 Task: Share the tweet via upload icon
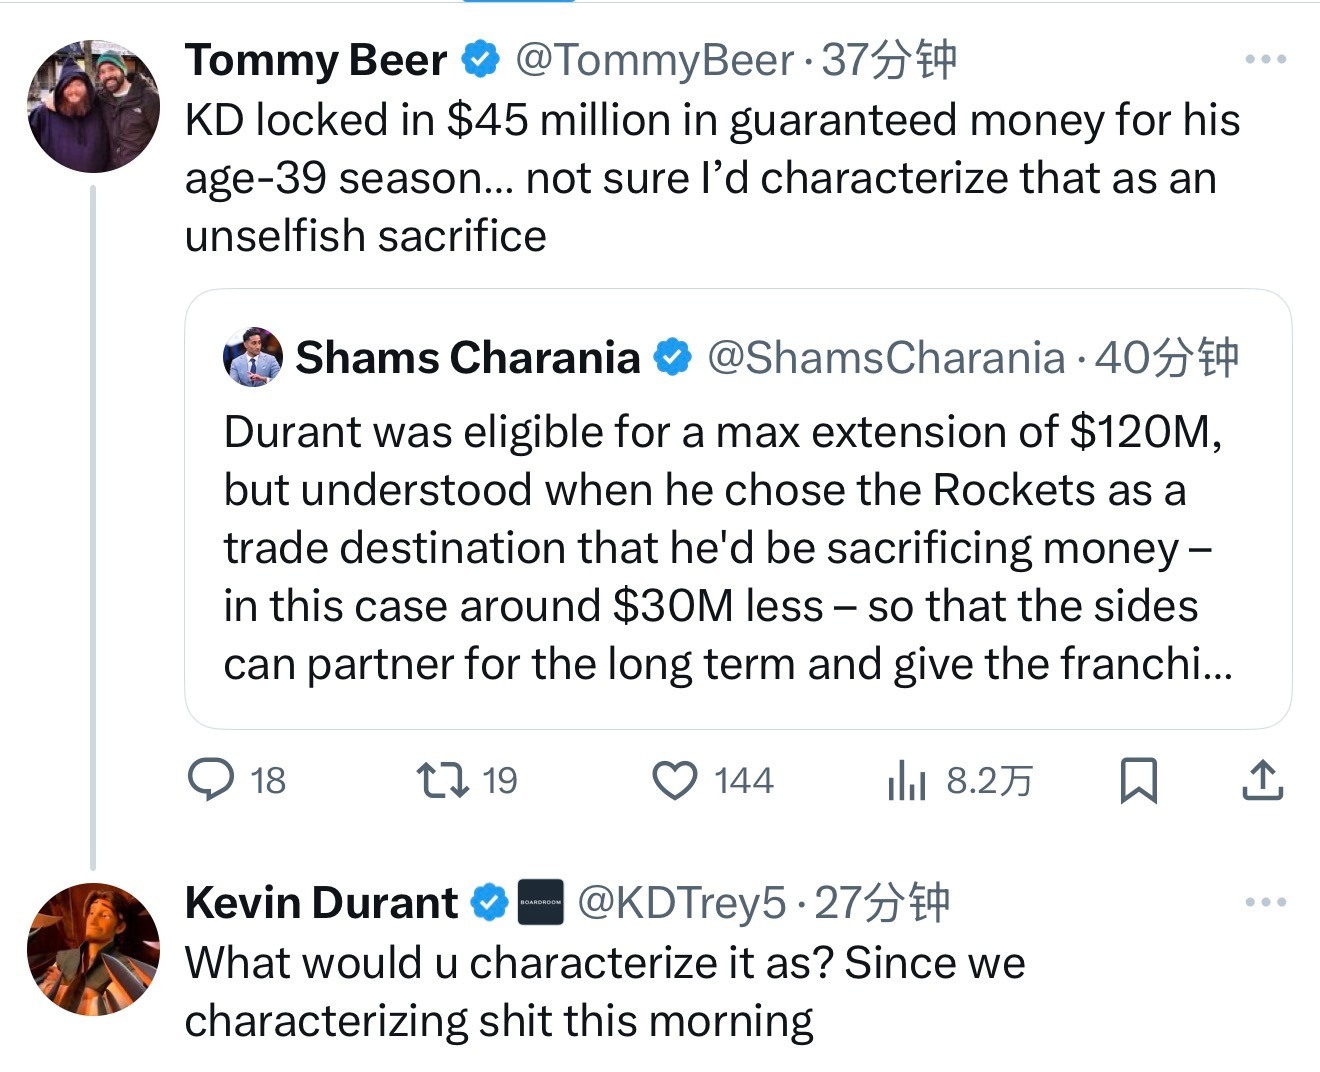1262,781
